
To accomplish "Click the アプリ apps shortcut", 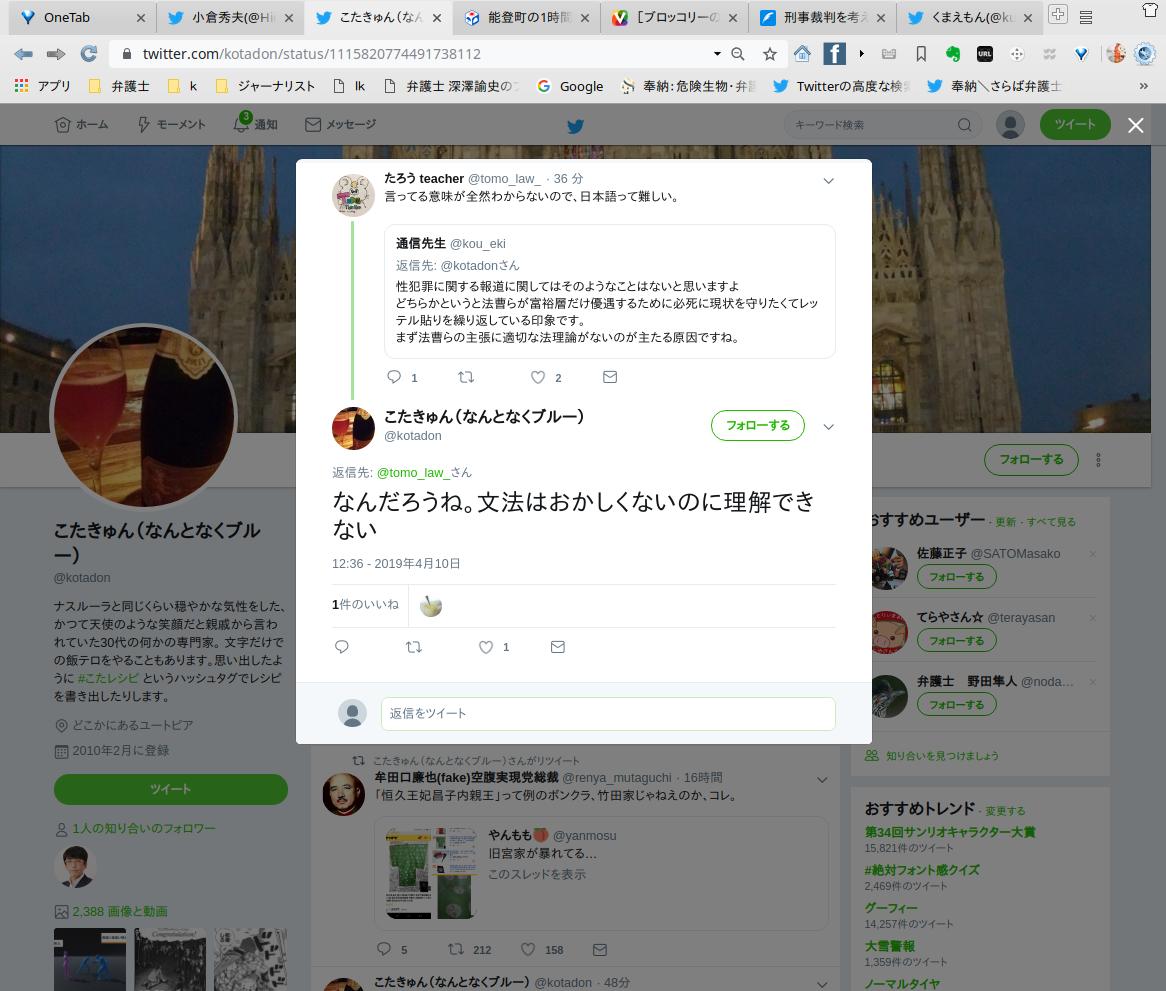I will [43, 86].
